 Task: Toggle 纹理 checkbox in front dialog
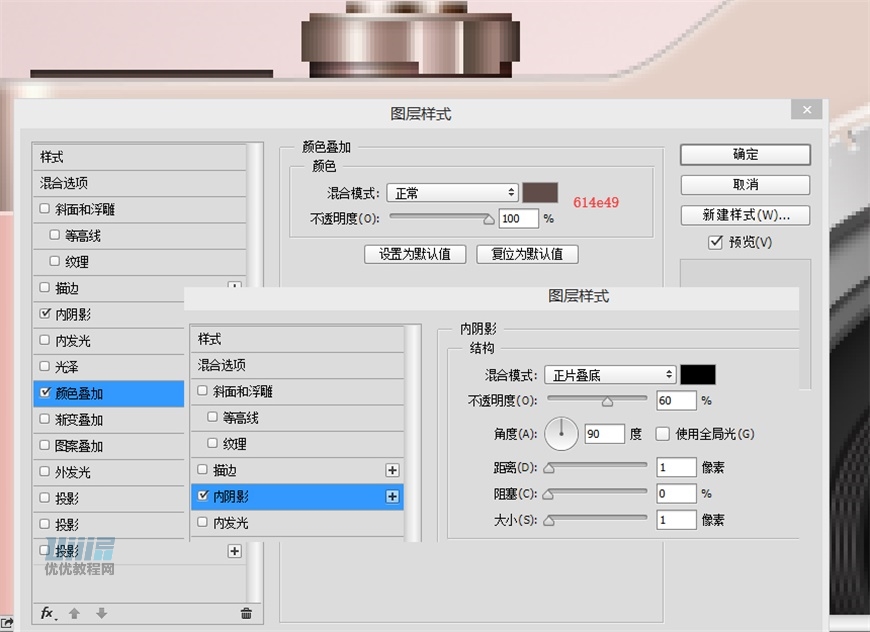coord(212,443)
